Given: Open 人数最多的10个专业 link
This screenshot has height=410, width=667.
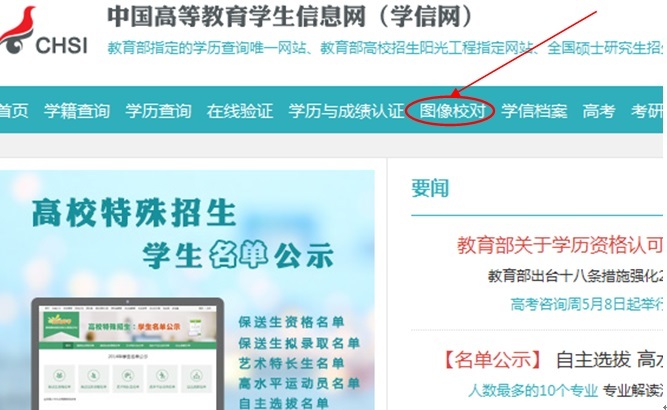Looking at the screenshot, I should [533, 390].
